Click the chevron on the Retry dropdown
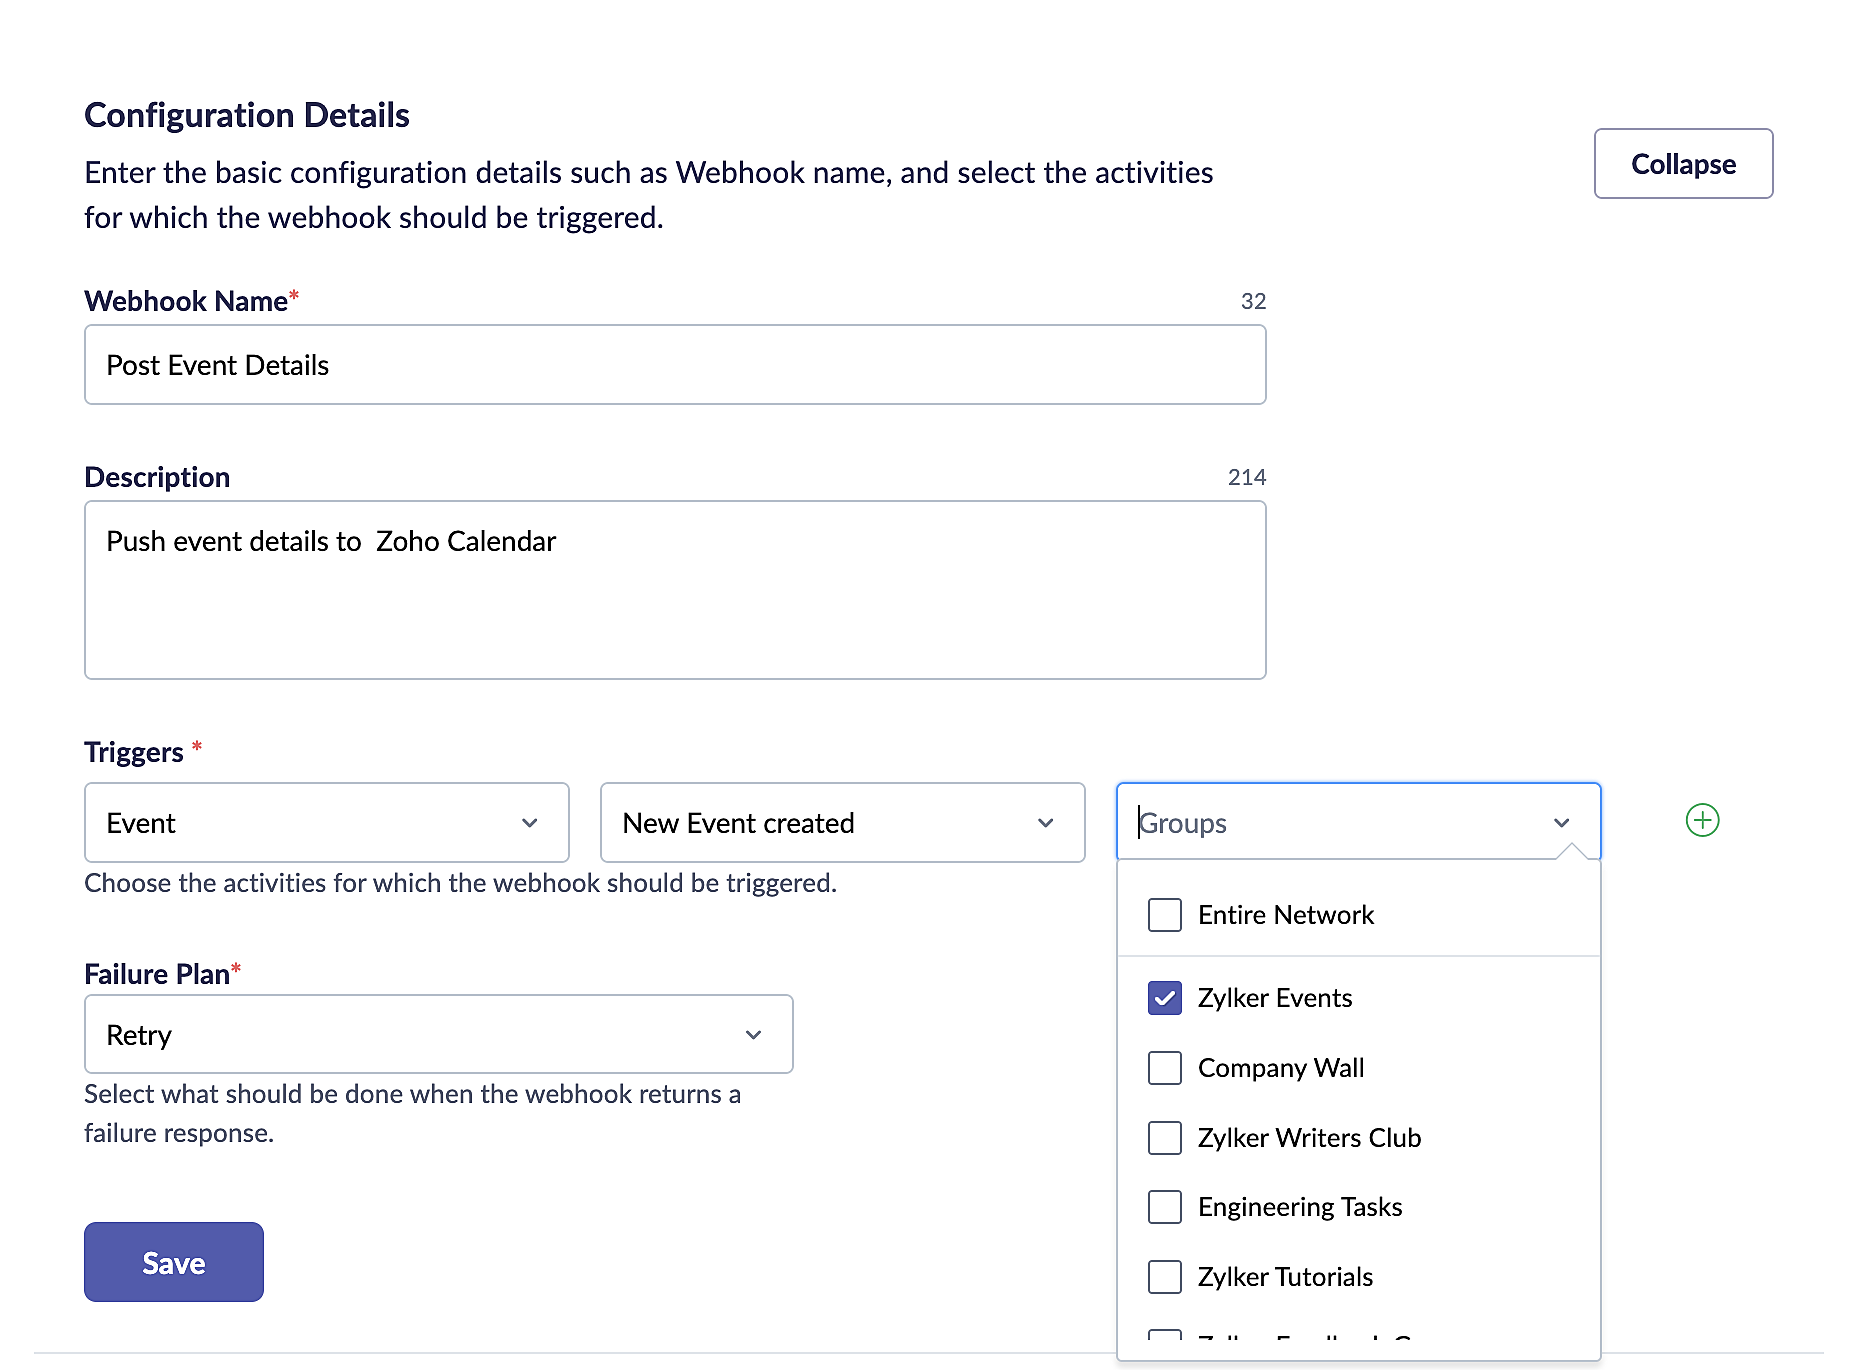This screenshot has width=1854, height=1370. click(754, 1035)
